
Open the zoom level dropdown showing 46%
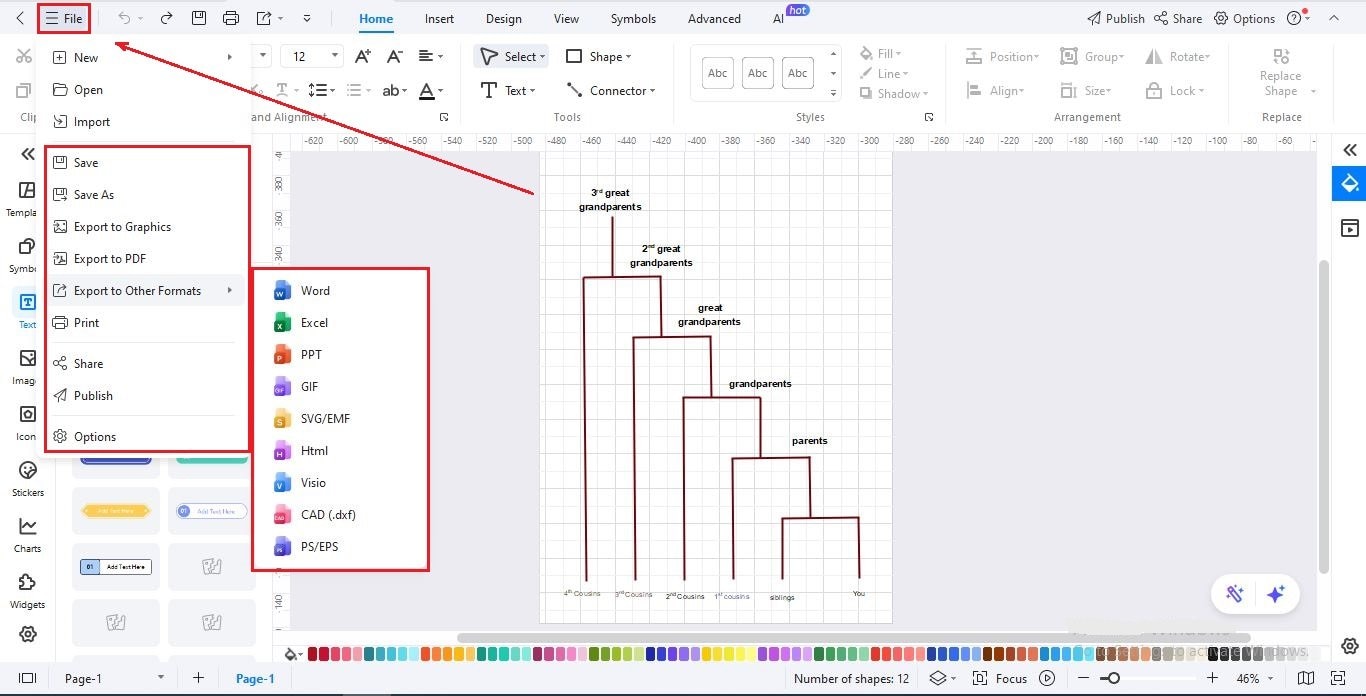(x=1253, y=678)
